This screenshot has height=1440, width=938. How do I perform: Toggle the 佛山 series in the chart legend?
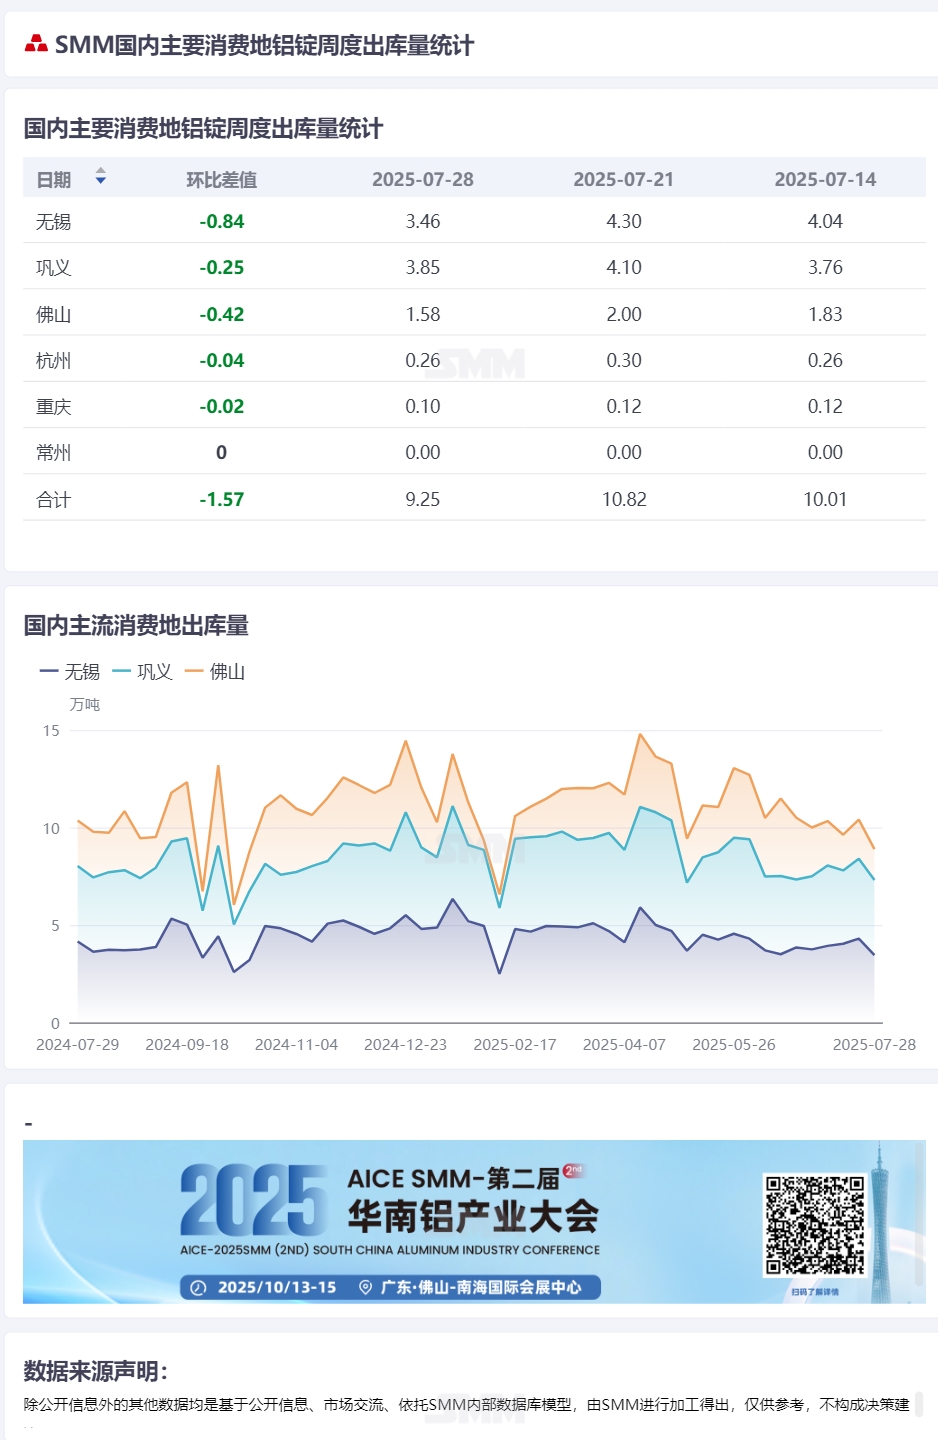point(215,671)
